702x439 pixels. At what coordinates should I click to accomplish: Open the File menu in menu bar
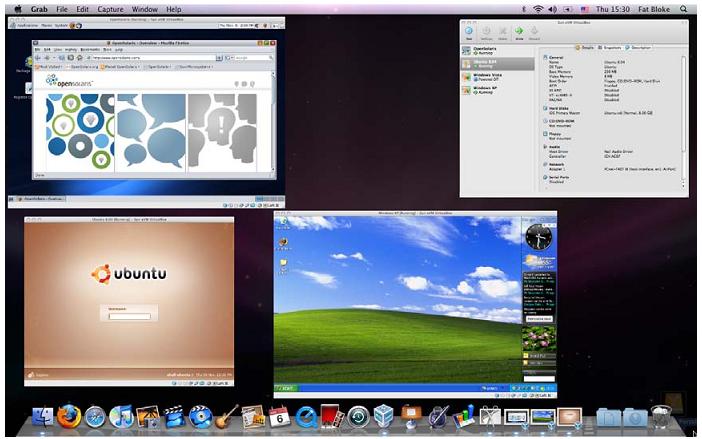62,9
